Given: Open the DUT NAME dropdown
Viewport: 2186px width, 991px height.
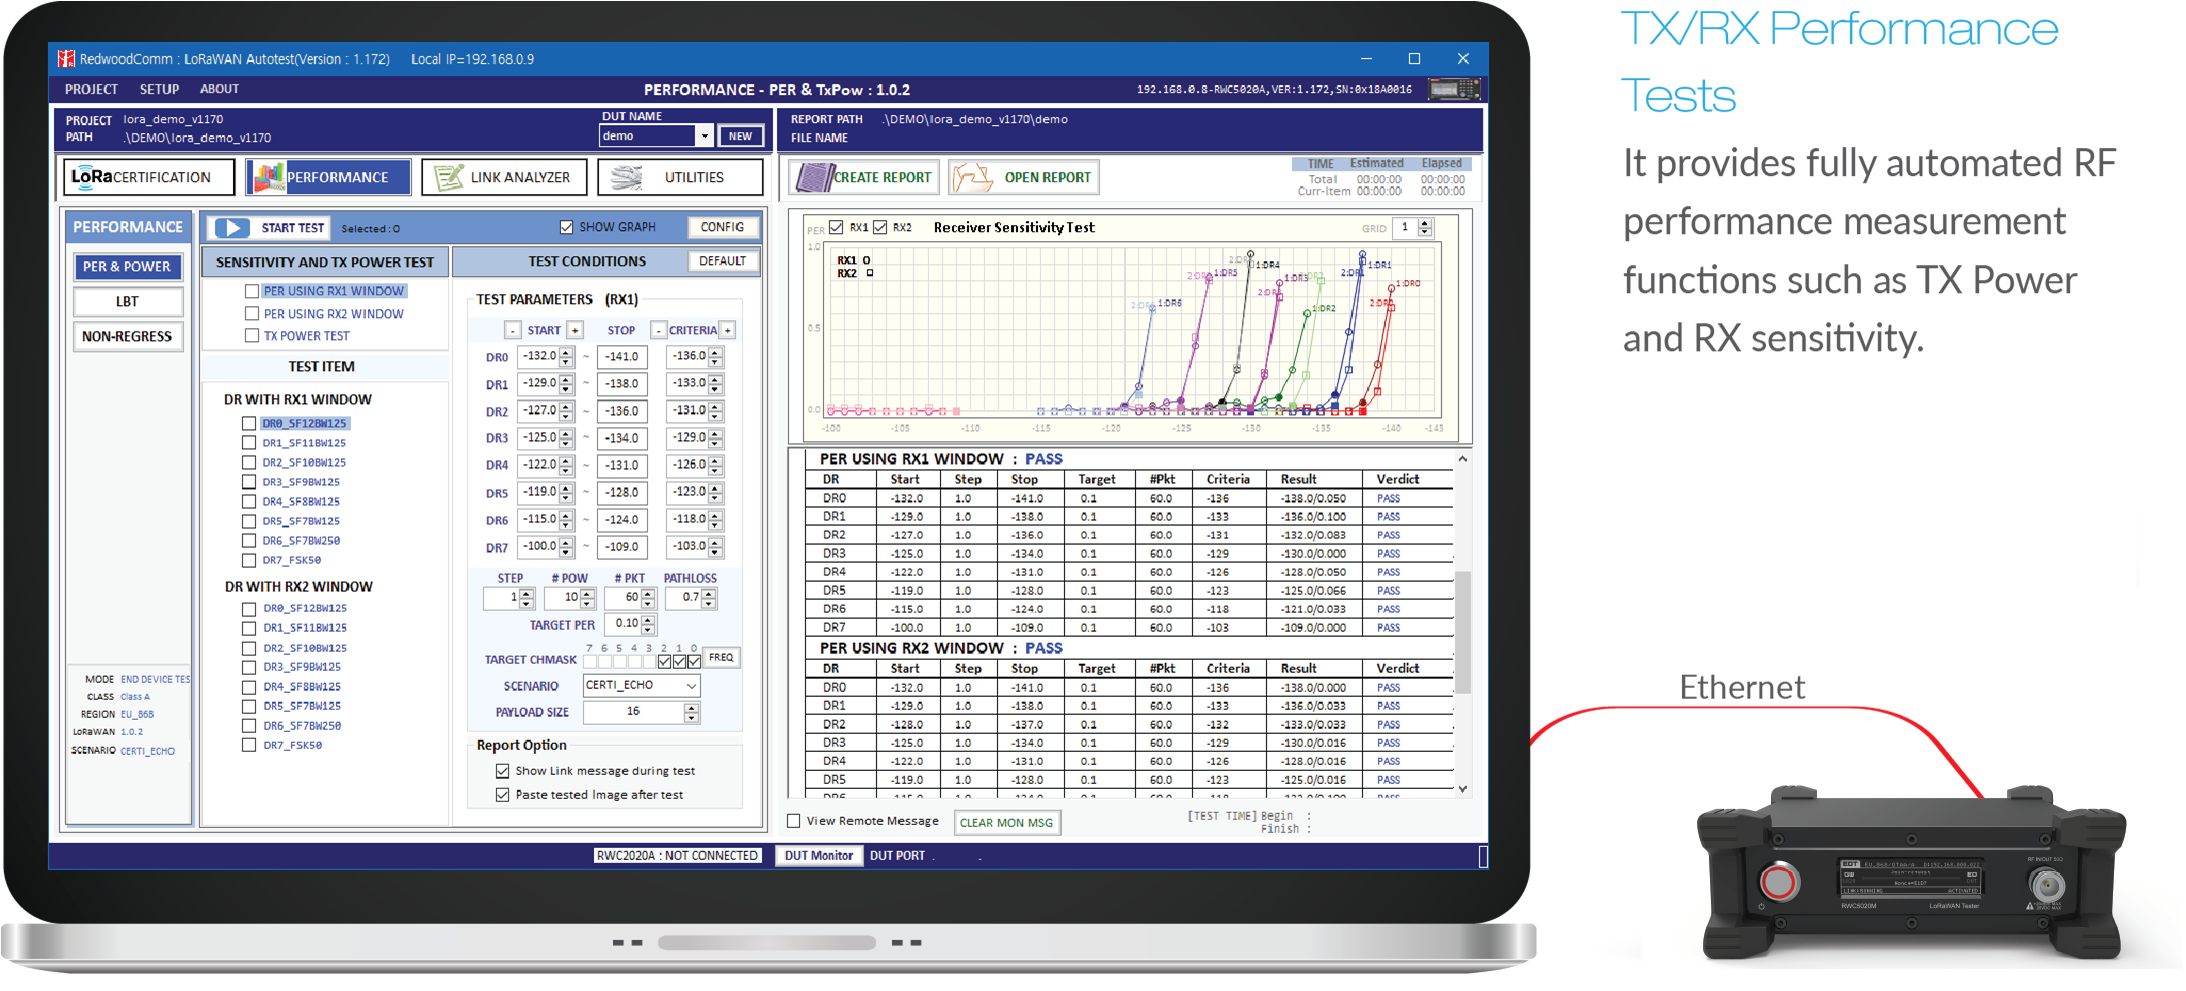Looking at the screenshot, I should click(705, 136).
